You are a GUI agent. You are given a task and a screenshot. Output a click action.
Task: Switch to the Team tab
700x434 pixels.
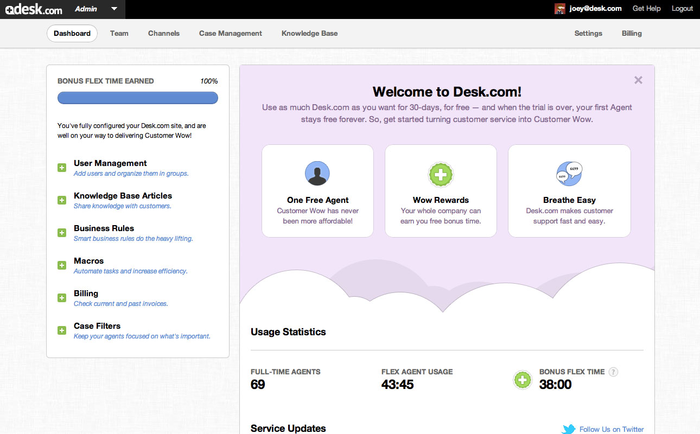coord(119,33)
